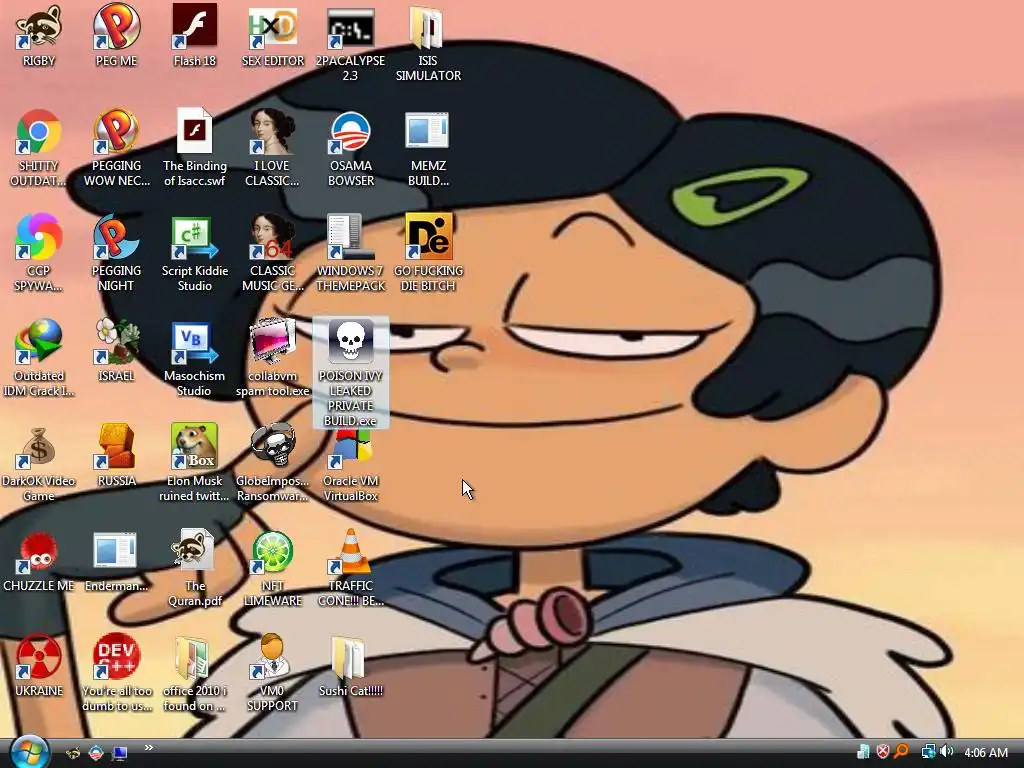Open the Enderman... window icon
1024x768 pixels.
point(116,552)
